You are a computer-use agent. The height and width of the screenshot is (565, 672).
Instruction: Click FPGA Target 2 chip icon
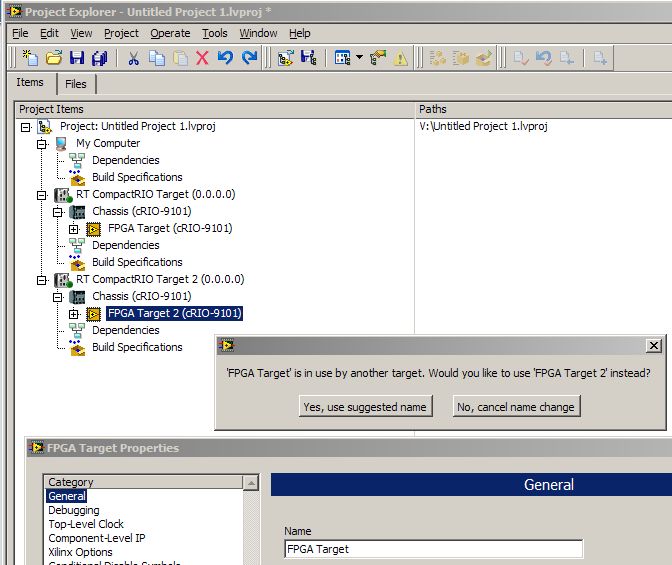[x=93, y=314]
